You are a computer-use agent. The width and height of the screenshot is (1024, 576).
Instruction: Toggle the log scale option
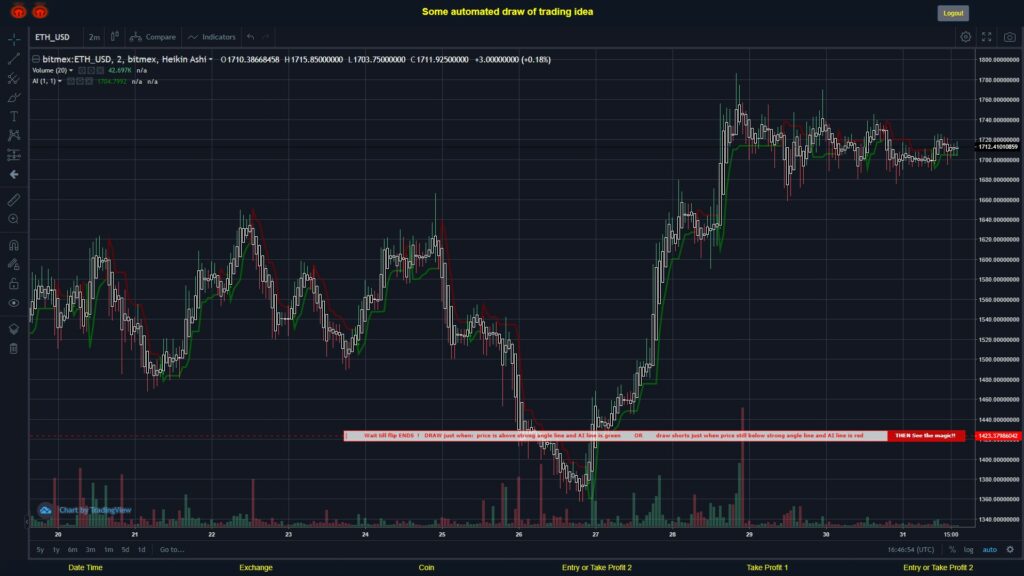tap(968, 550)
